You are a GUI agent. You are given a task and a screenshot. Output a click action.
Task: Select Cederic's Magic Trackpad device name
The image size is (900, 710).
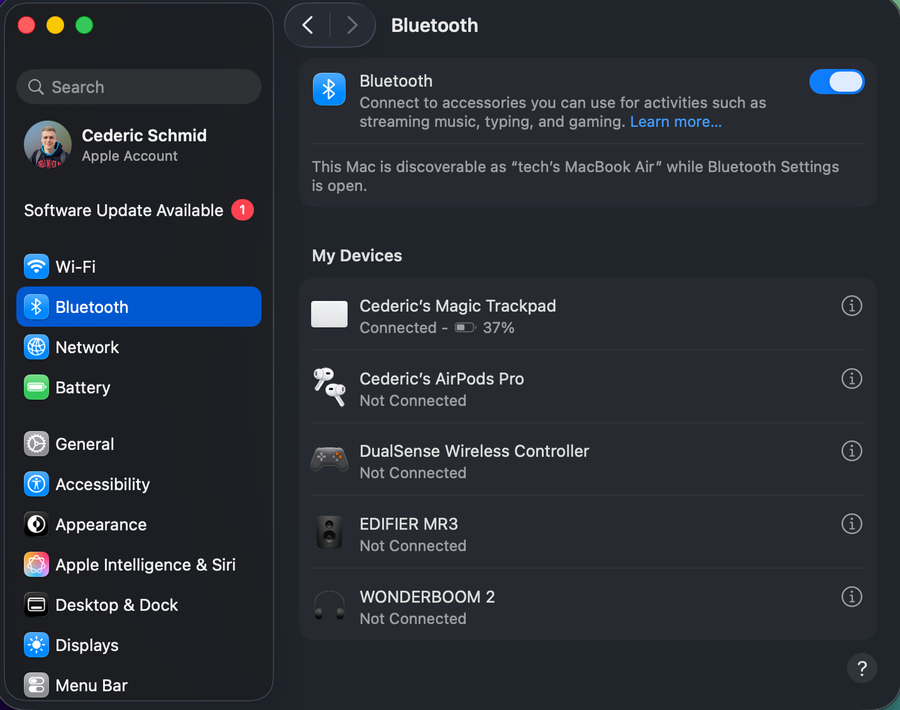click(457, 306)
